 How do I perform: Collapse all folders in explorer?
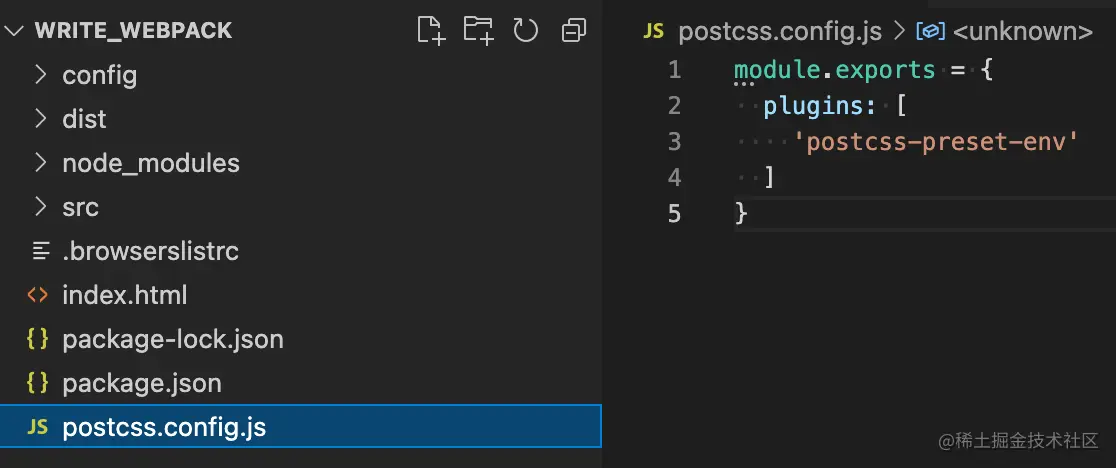(574, 30)
